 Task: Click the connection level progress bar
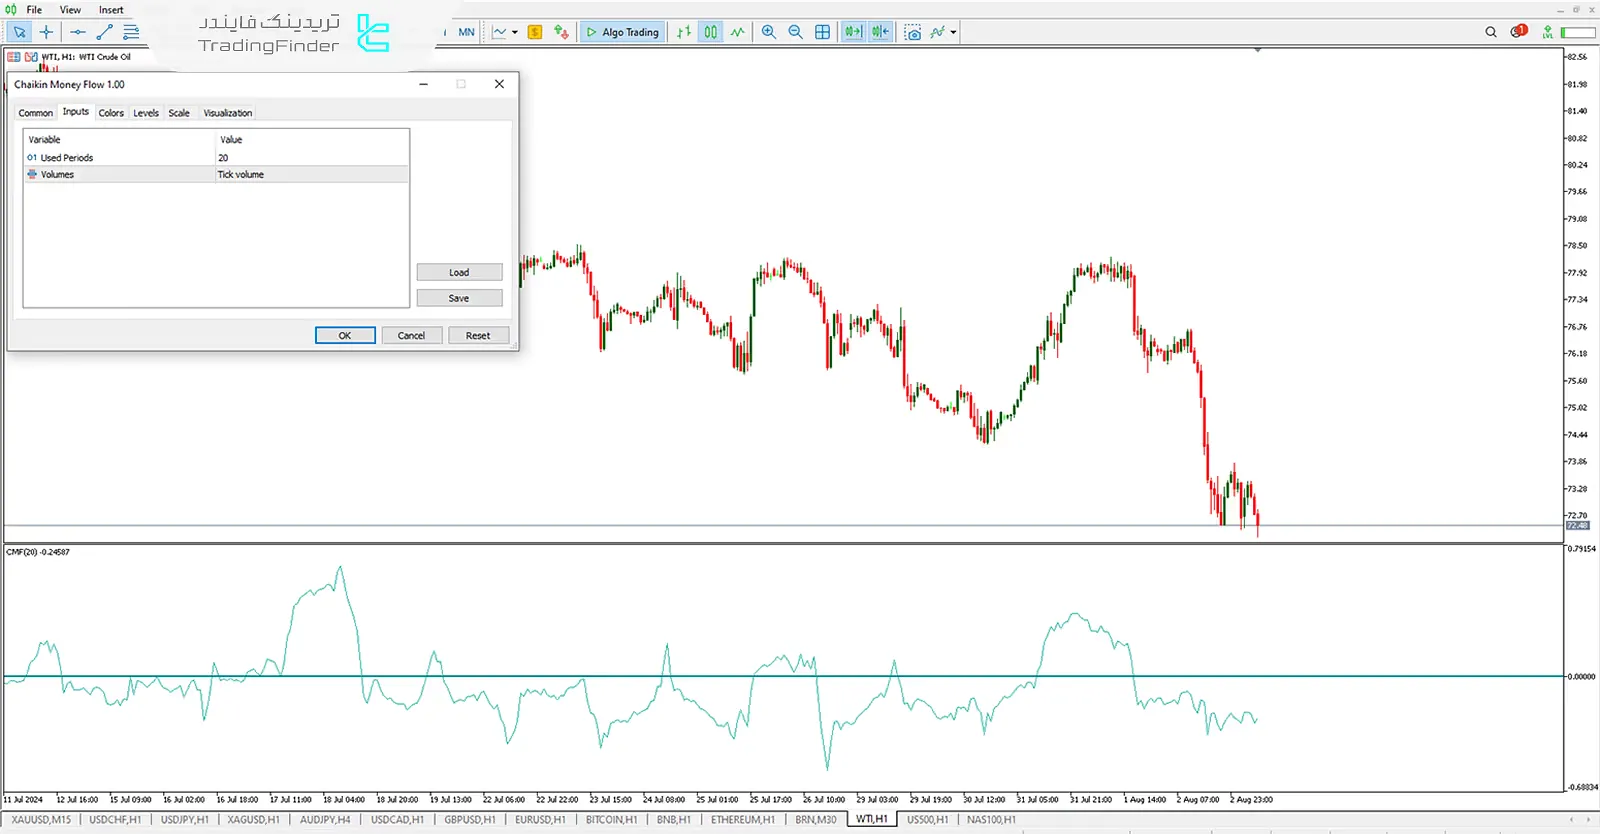pos(1578,32)
